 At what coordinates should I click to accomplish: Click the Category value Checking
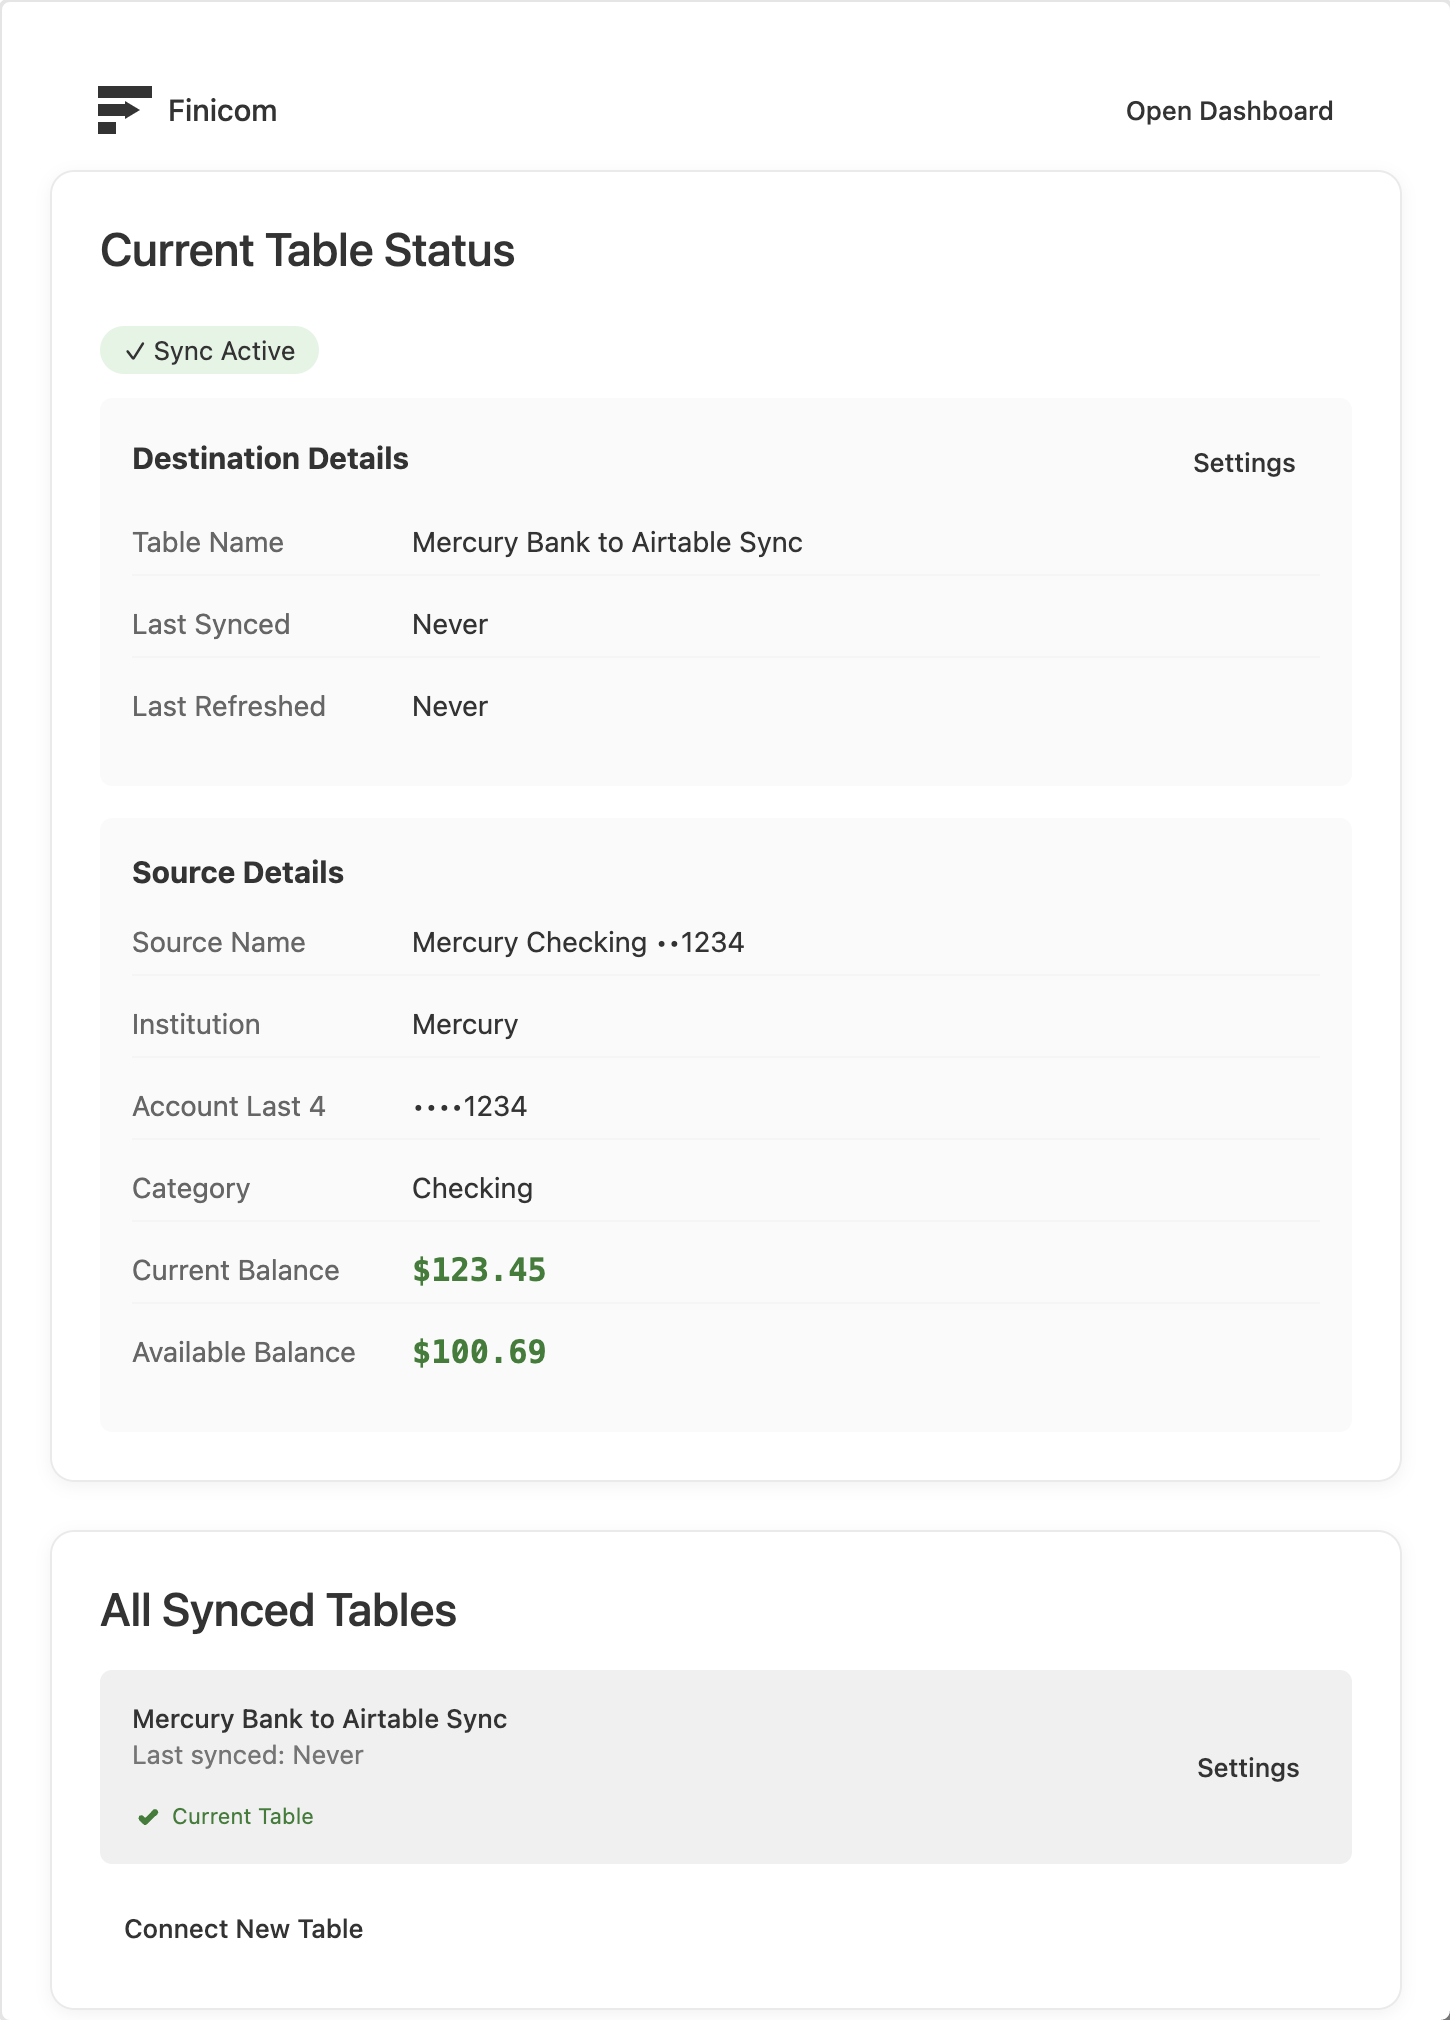(472, 1188)
